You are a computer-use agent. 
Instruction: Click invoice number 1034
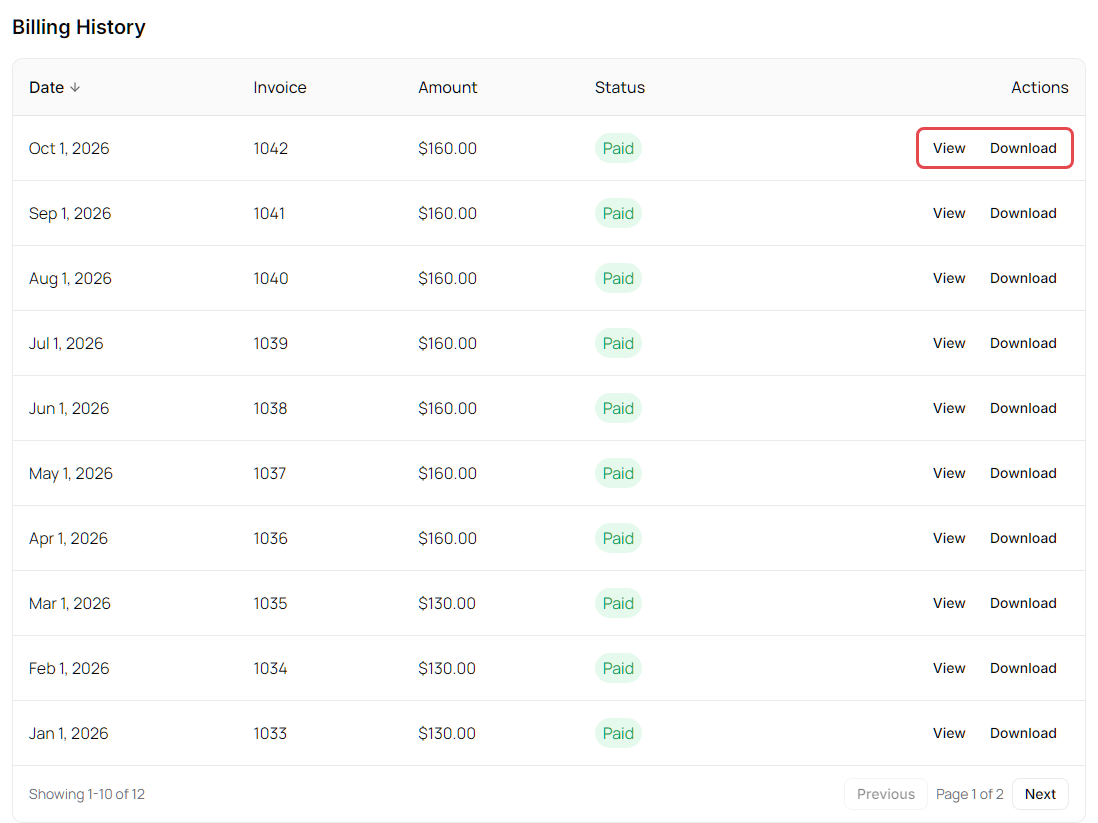click(x=270, y=668)
